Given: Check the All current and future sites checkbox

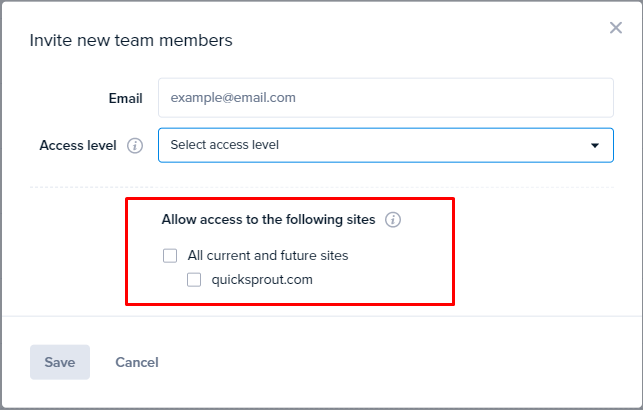Looking at the screenshot, I should (170, 255).
